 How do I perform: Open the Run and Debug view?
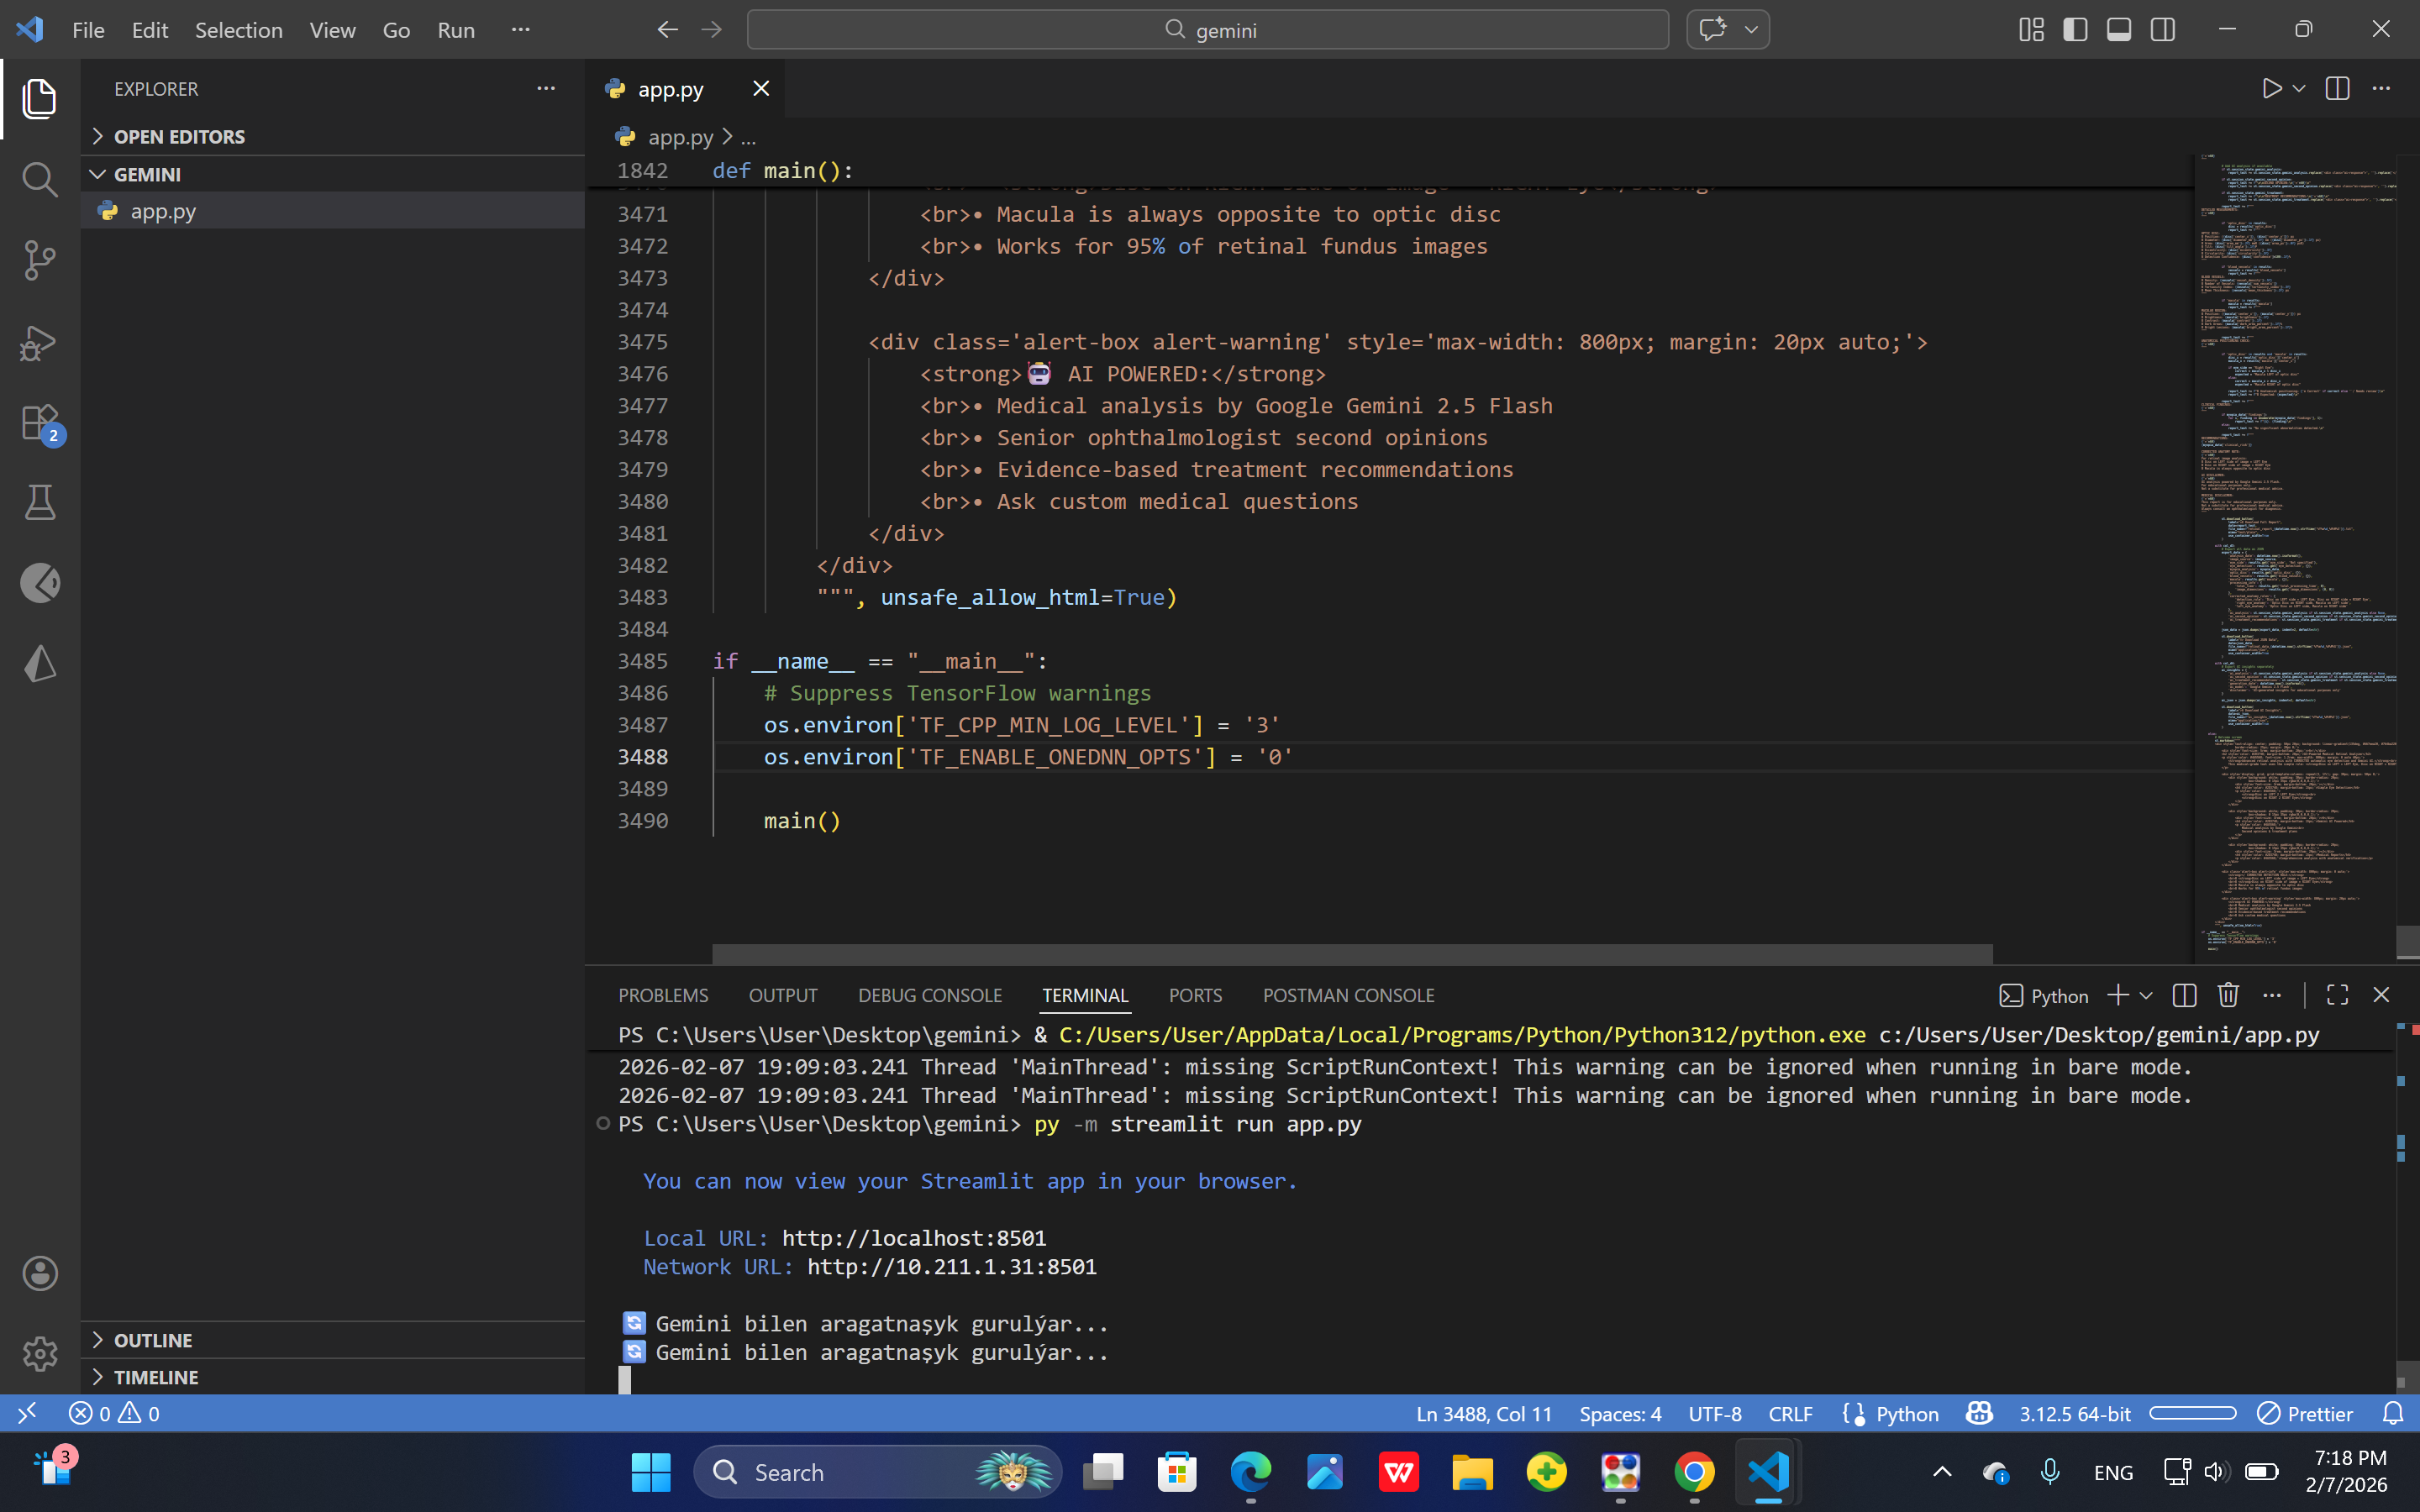pos(39,342)
